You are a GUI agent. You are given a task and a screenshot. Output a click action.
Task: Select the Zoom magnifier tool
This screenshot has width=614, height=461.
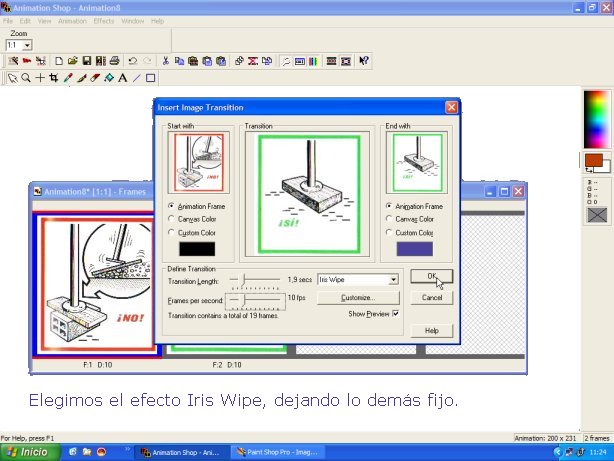point(26,78)
